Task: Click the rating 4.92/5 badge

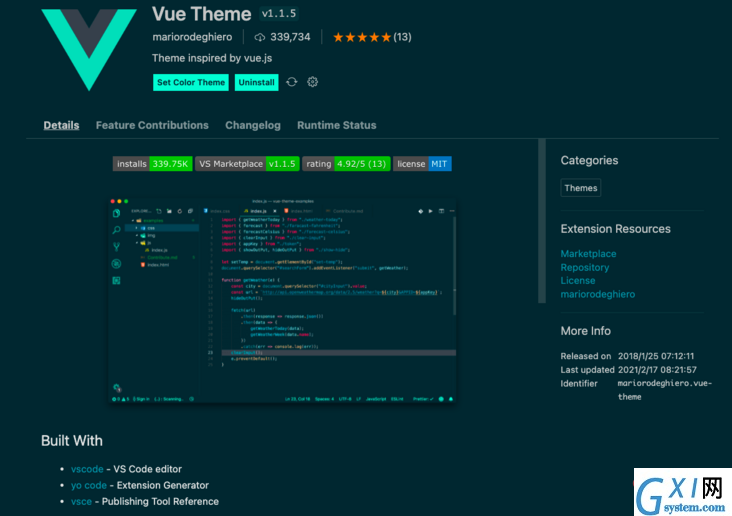Action: click(x=346, y=164)
